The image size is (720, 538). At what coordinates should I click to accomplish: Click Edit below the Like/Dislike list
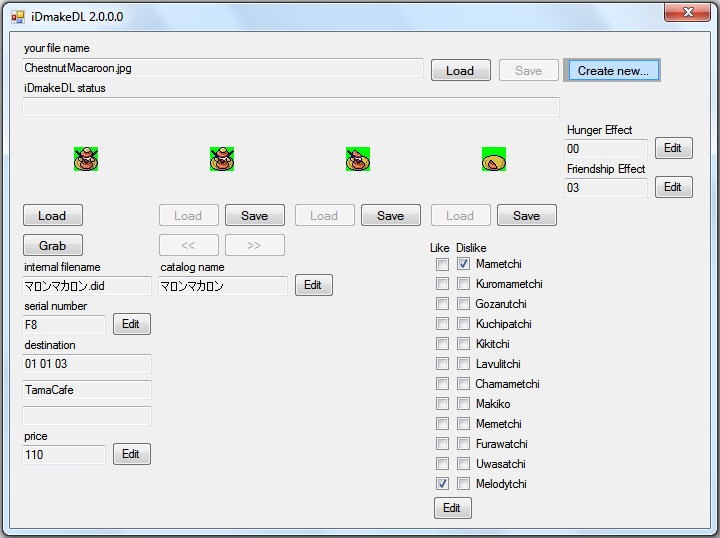click(453, 508)
